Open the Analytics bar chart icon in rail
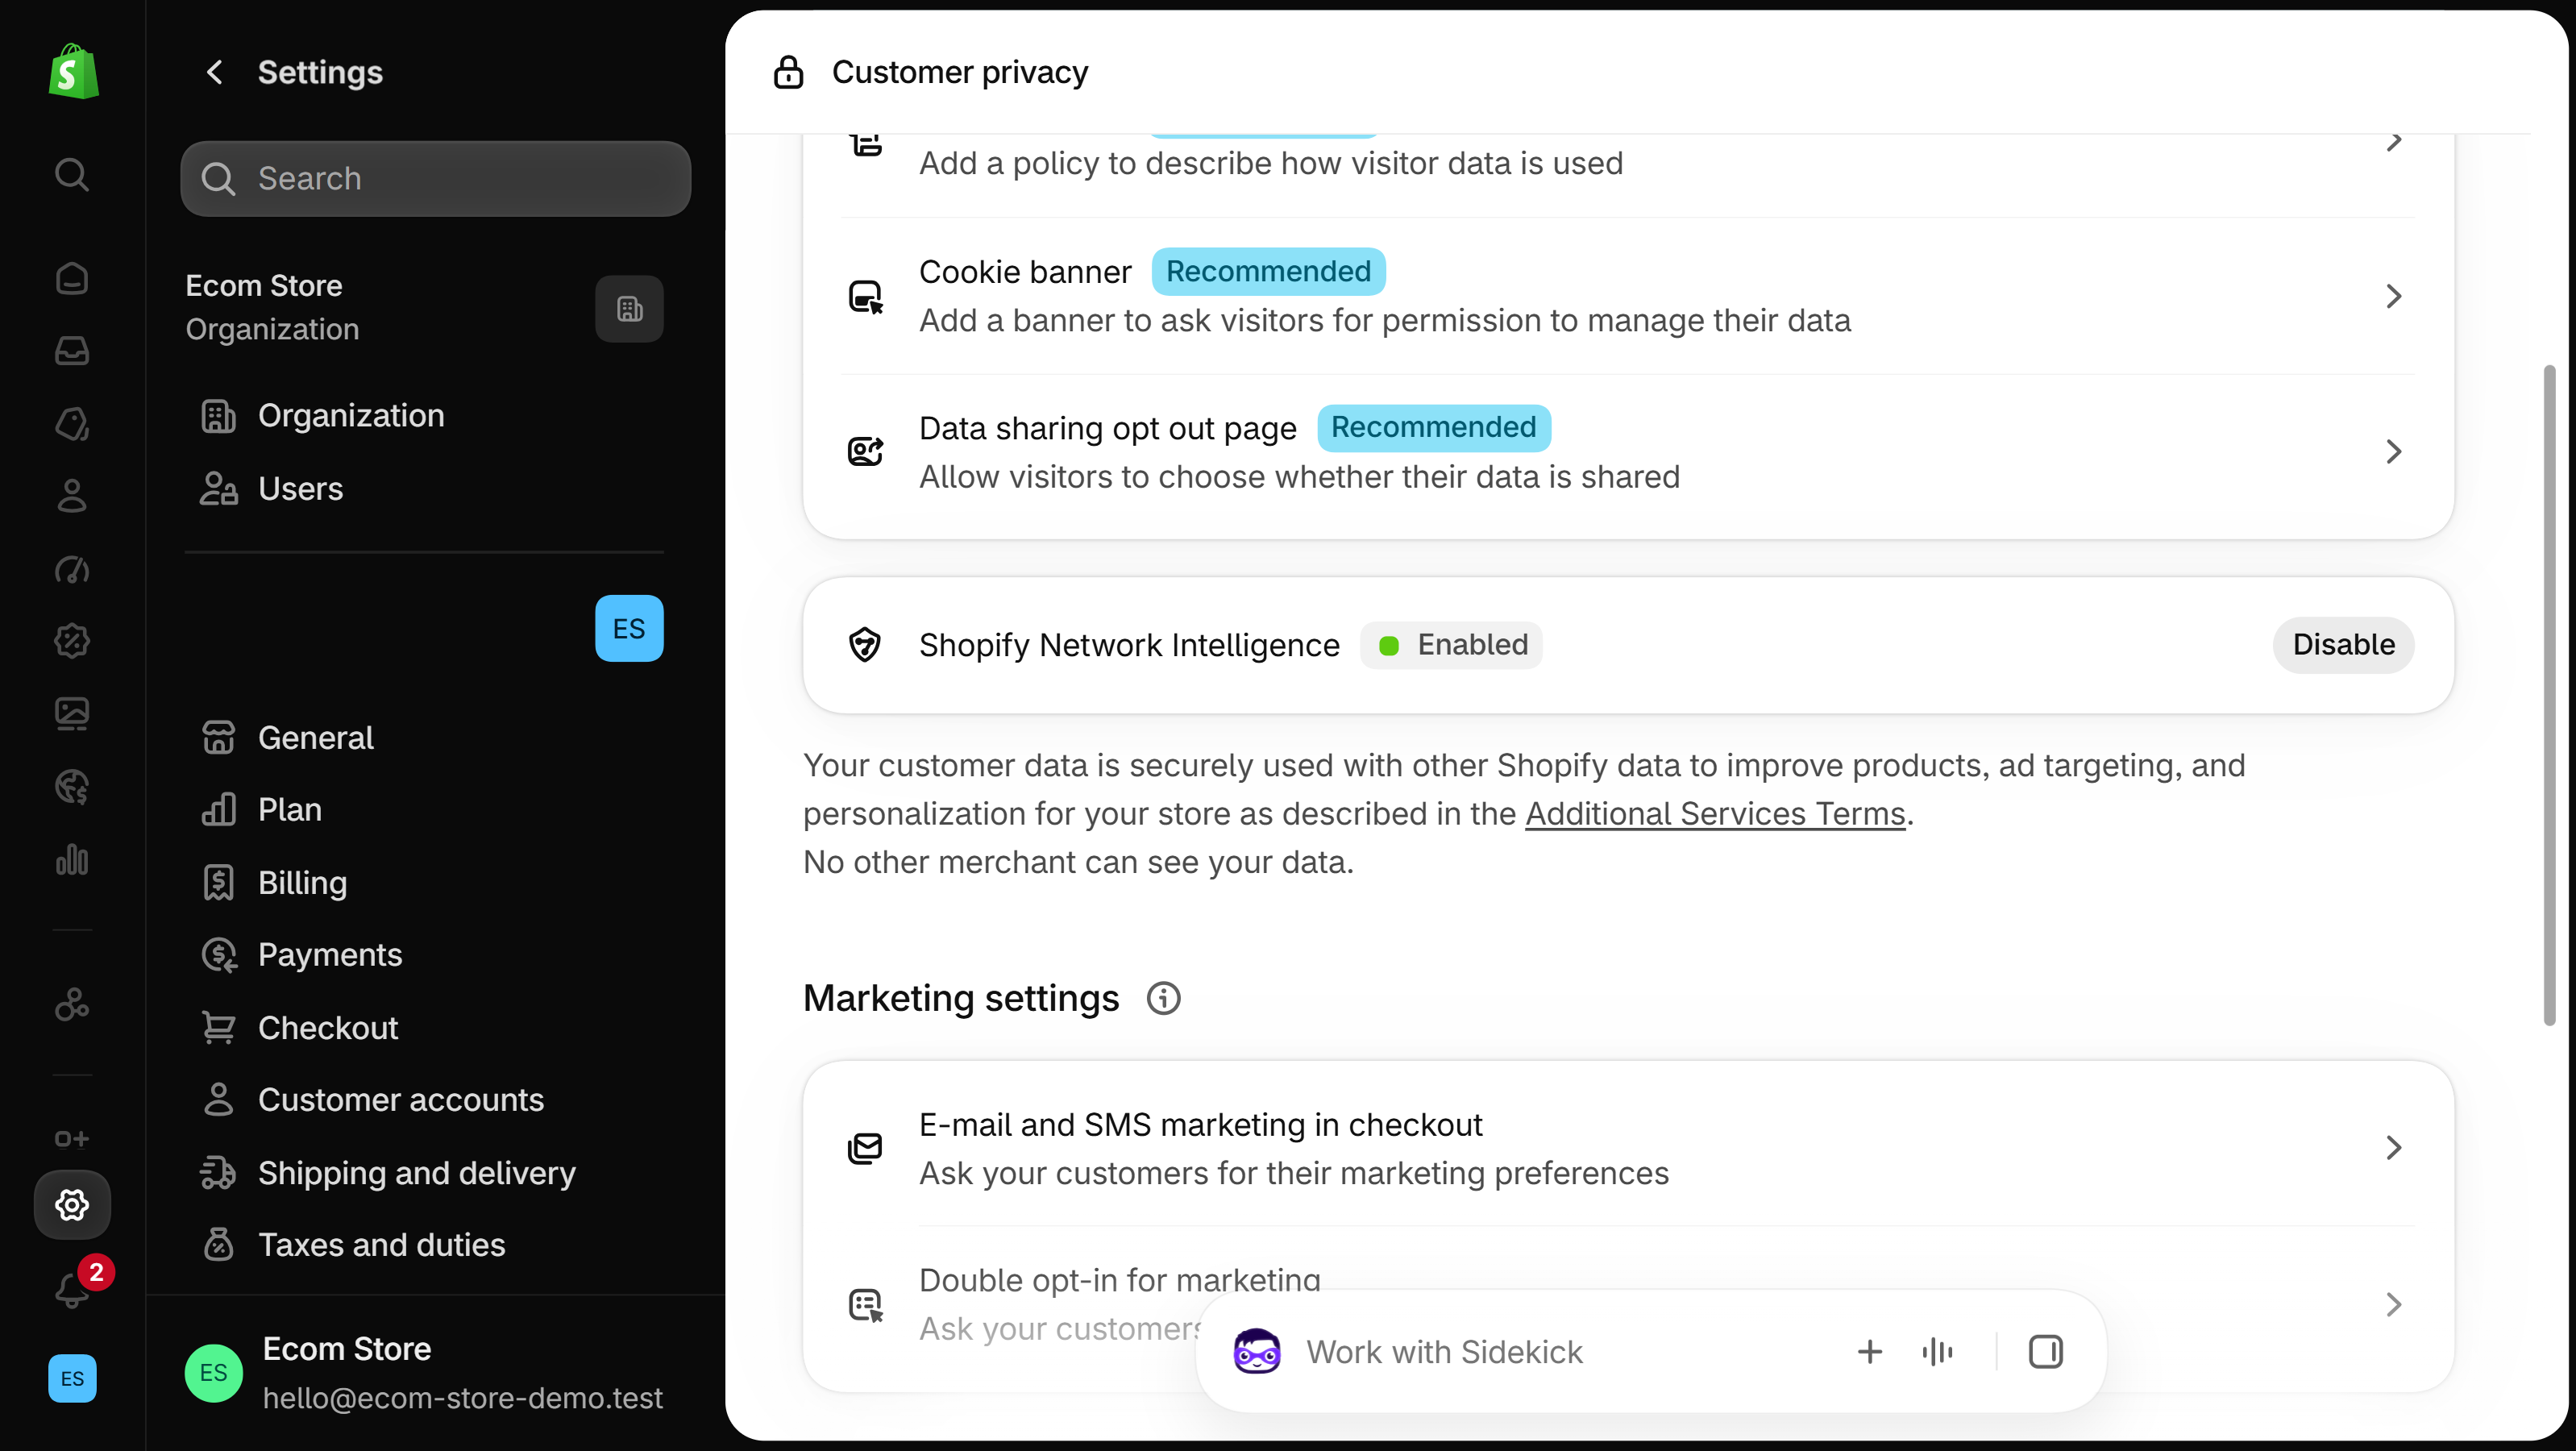The image size is (2576, 1451). (x=72, y=860)
